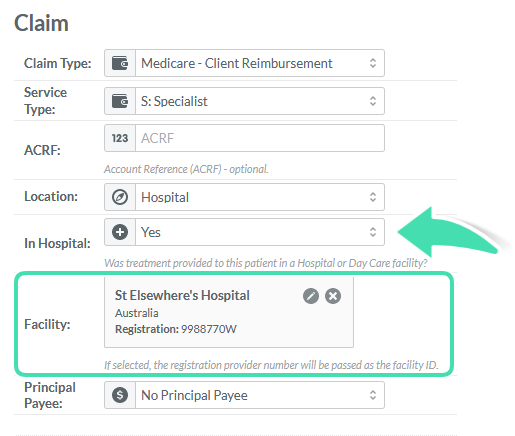515x436 pixels.
Task: Open the Location Hospital dropdown
Action: click(260, 197)
